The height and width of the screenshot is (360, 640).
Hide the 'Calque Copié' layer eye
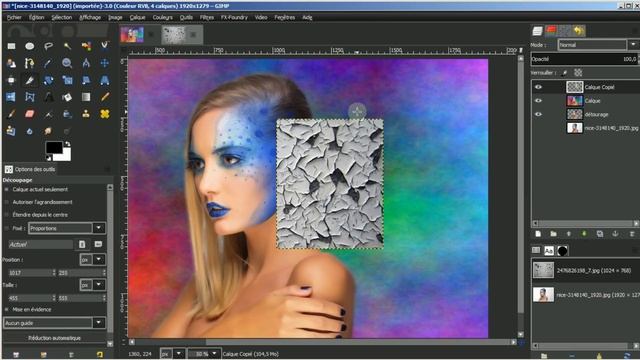(538, 87)
